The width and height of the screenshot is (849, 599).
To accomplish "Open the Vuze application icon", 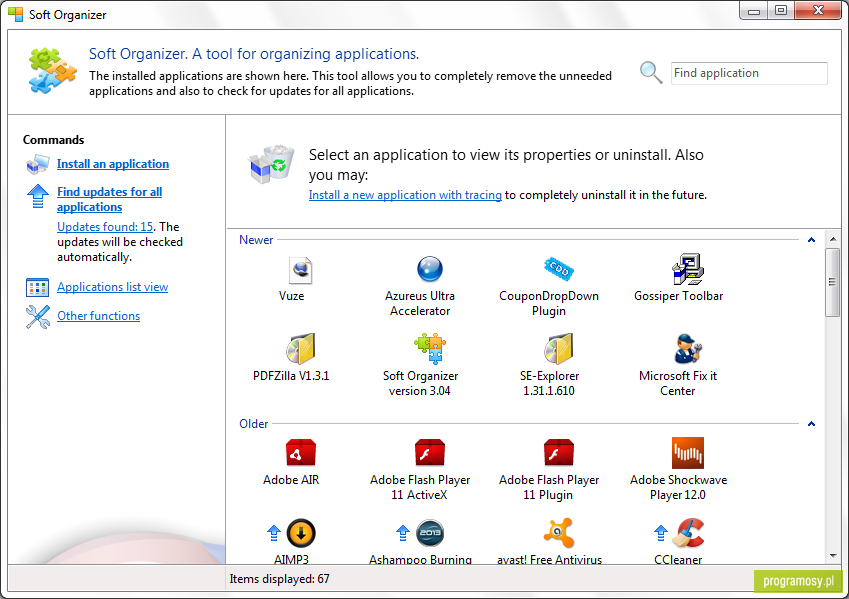I will point(300,270).
